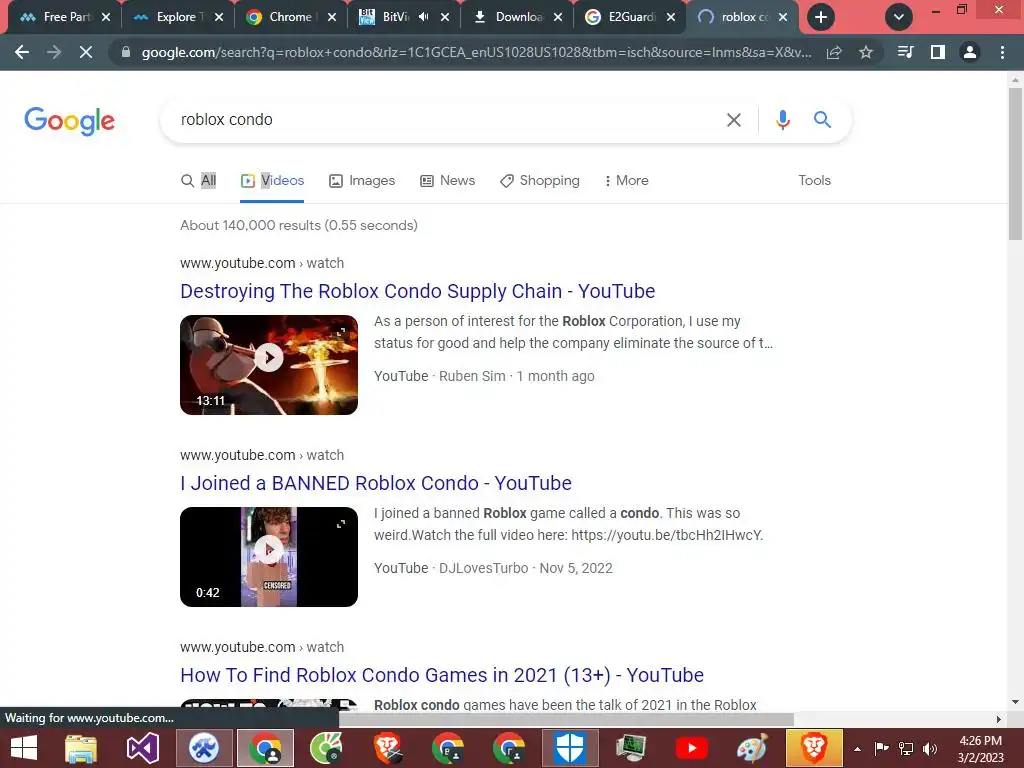Go back using the browser back arrow
This screenshot has width=1024, height=768.
click(x=22, y=52)
